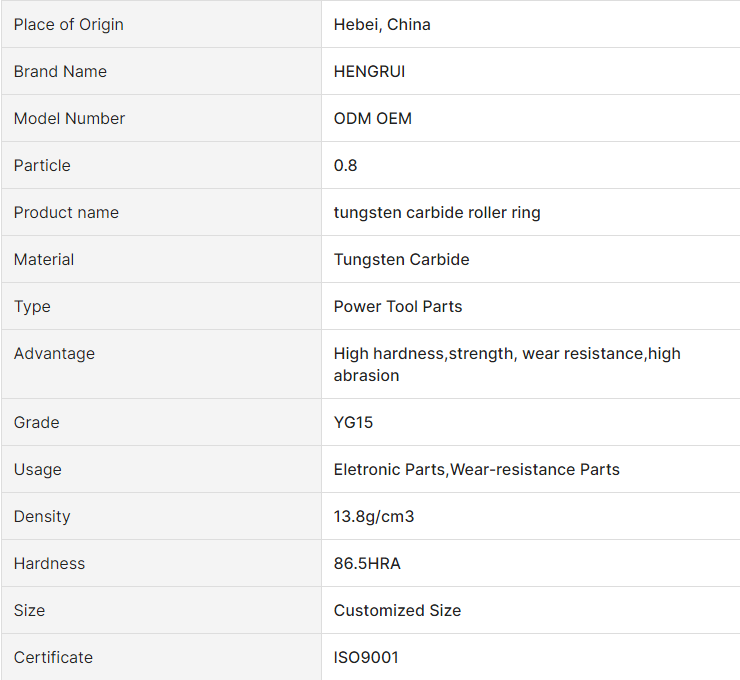The height and width of the screenshot is (680, 740).
Task: Click the Tungsten Carbide material value
Action: click(401, 260)
